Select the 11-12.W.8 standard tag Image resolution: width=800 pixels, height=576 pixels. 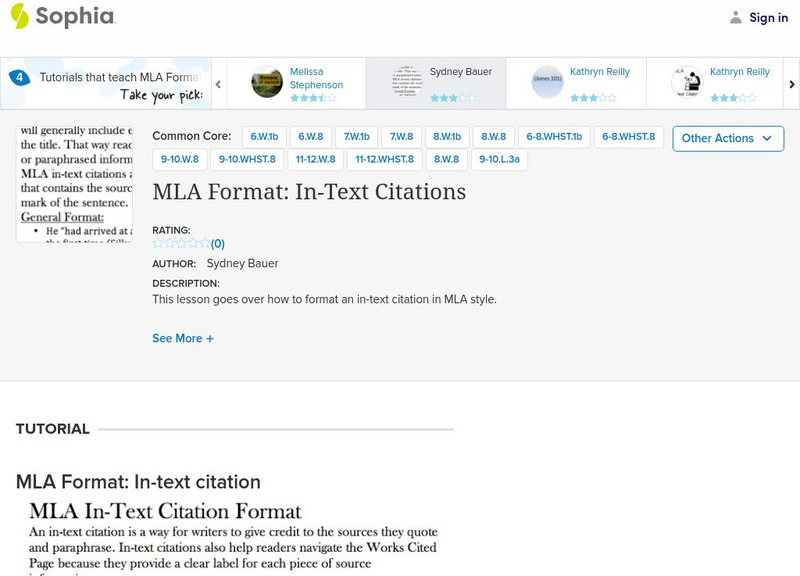tap(316, 159)
